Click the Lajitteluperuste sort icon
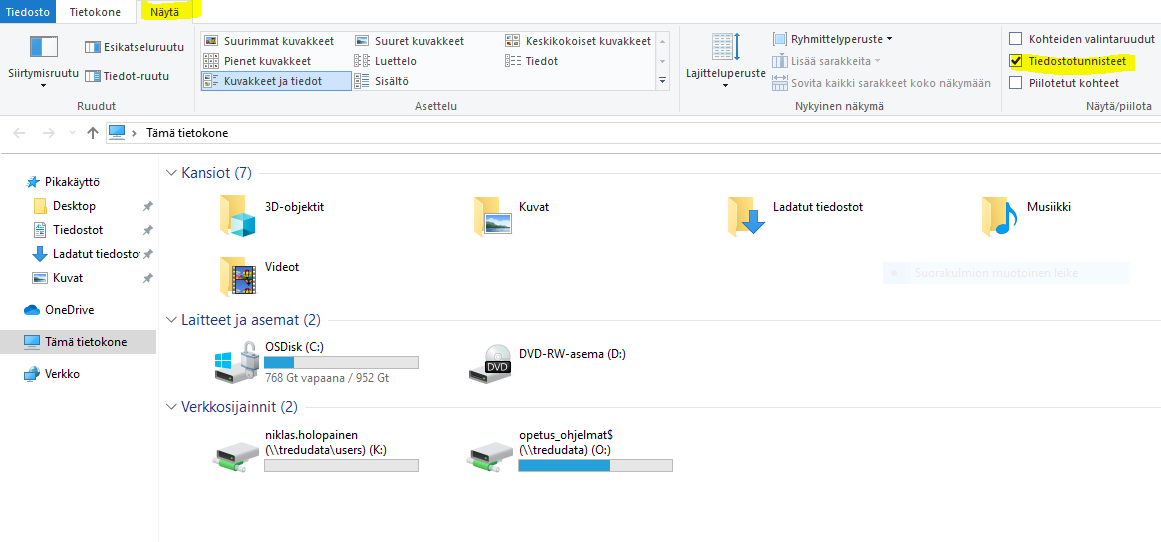This screenshot has height=542, width=1161. (725, 48)
